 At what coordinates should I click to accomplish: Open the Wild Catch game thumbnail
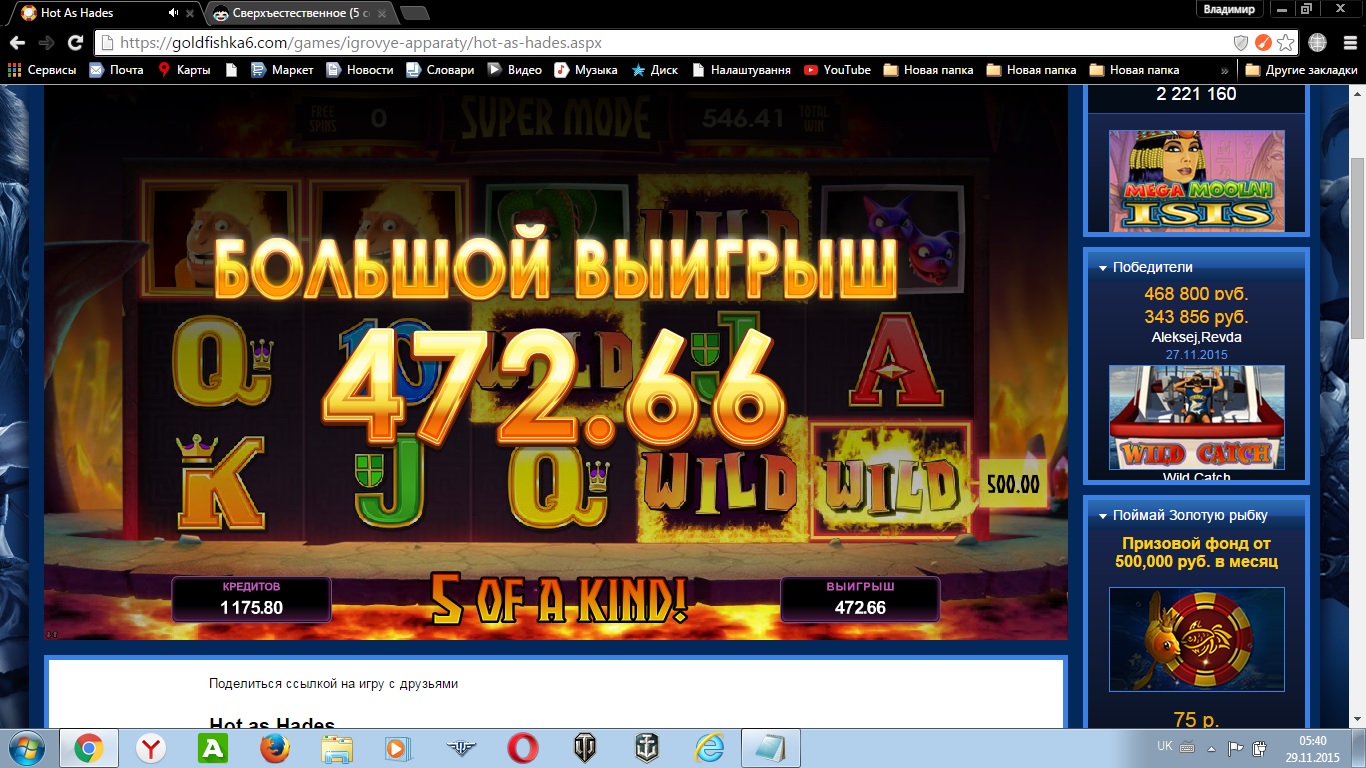click(x=1196, y=417)
